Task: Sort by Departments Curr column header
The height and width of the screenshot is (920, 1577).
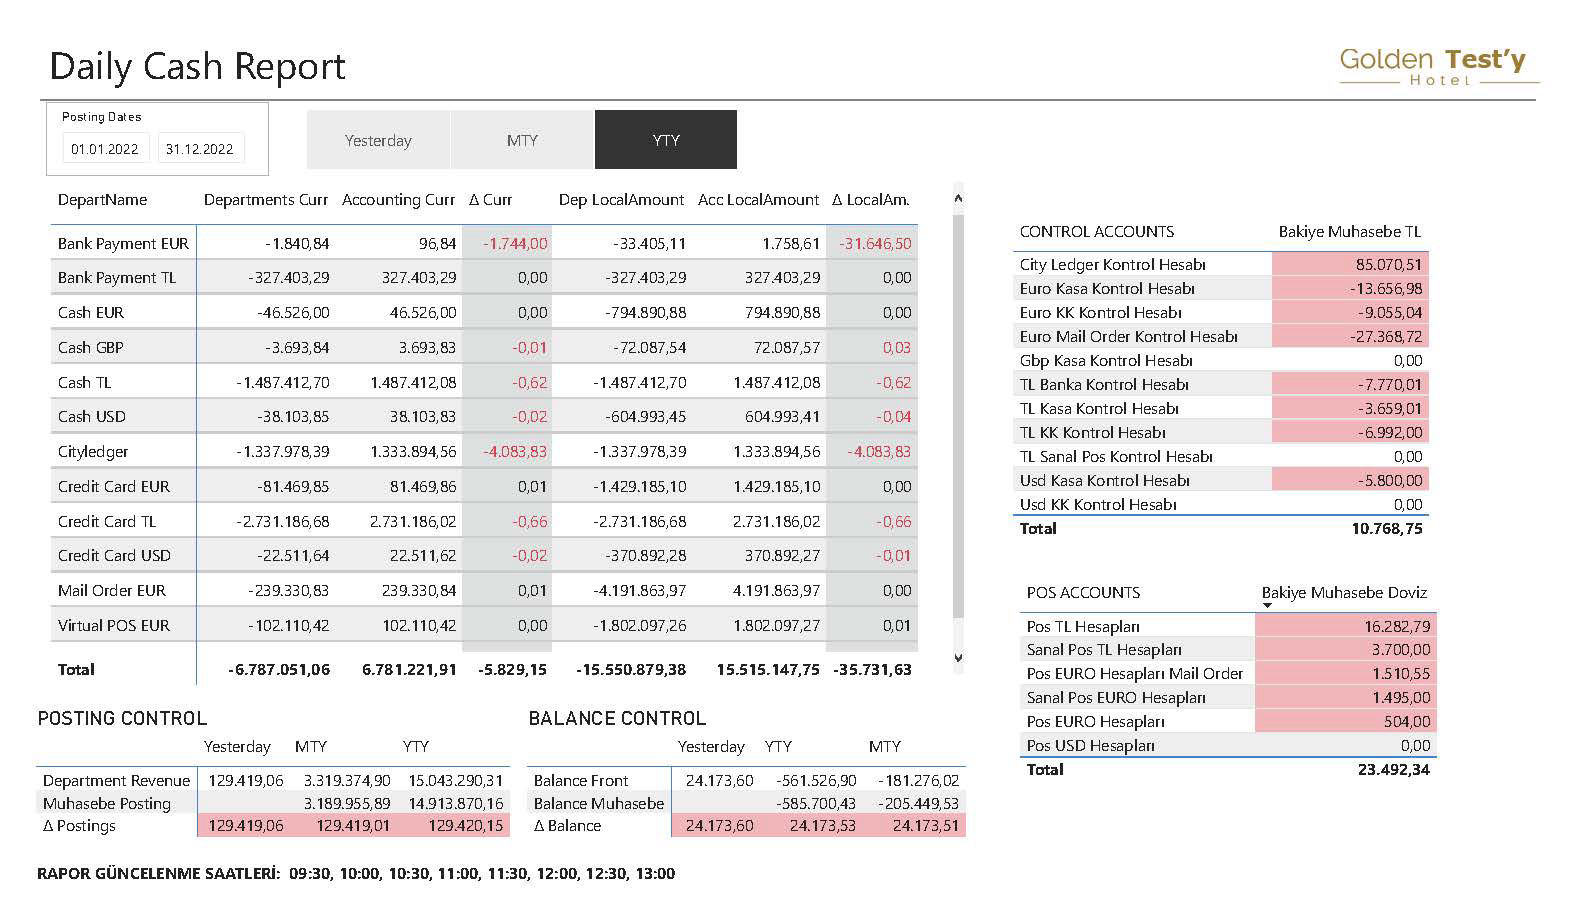Action: [266, 200]
